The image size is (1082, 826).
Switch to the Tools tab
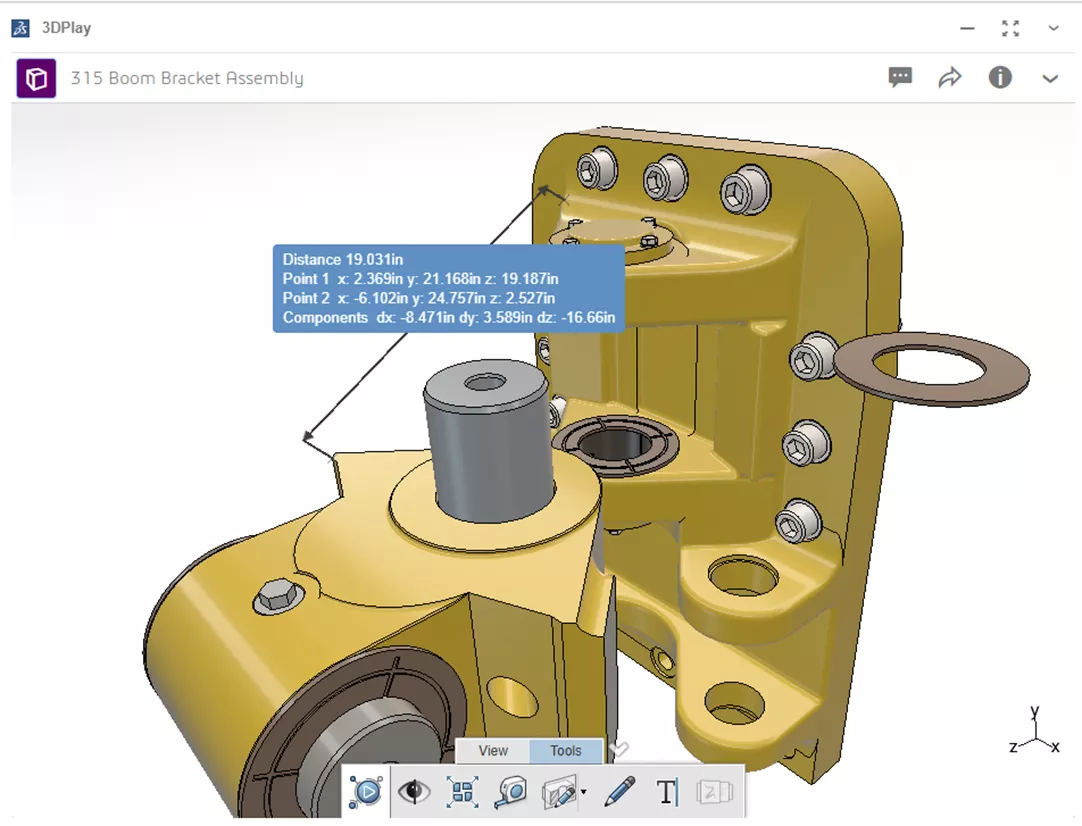pyautogui.click(x=565, y=751)
